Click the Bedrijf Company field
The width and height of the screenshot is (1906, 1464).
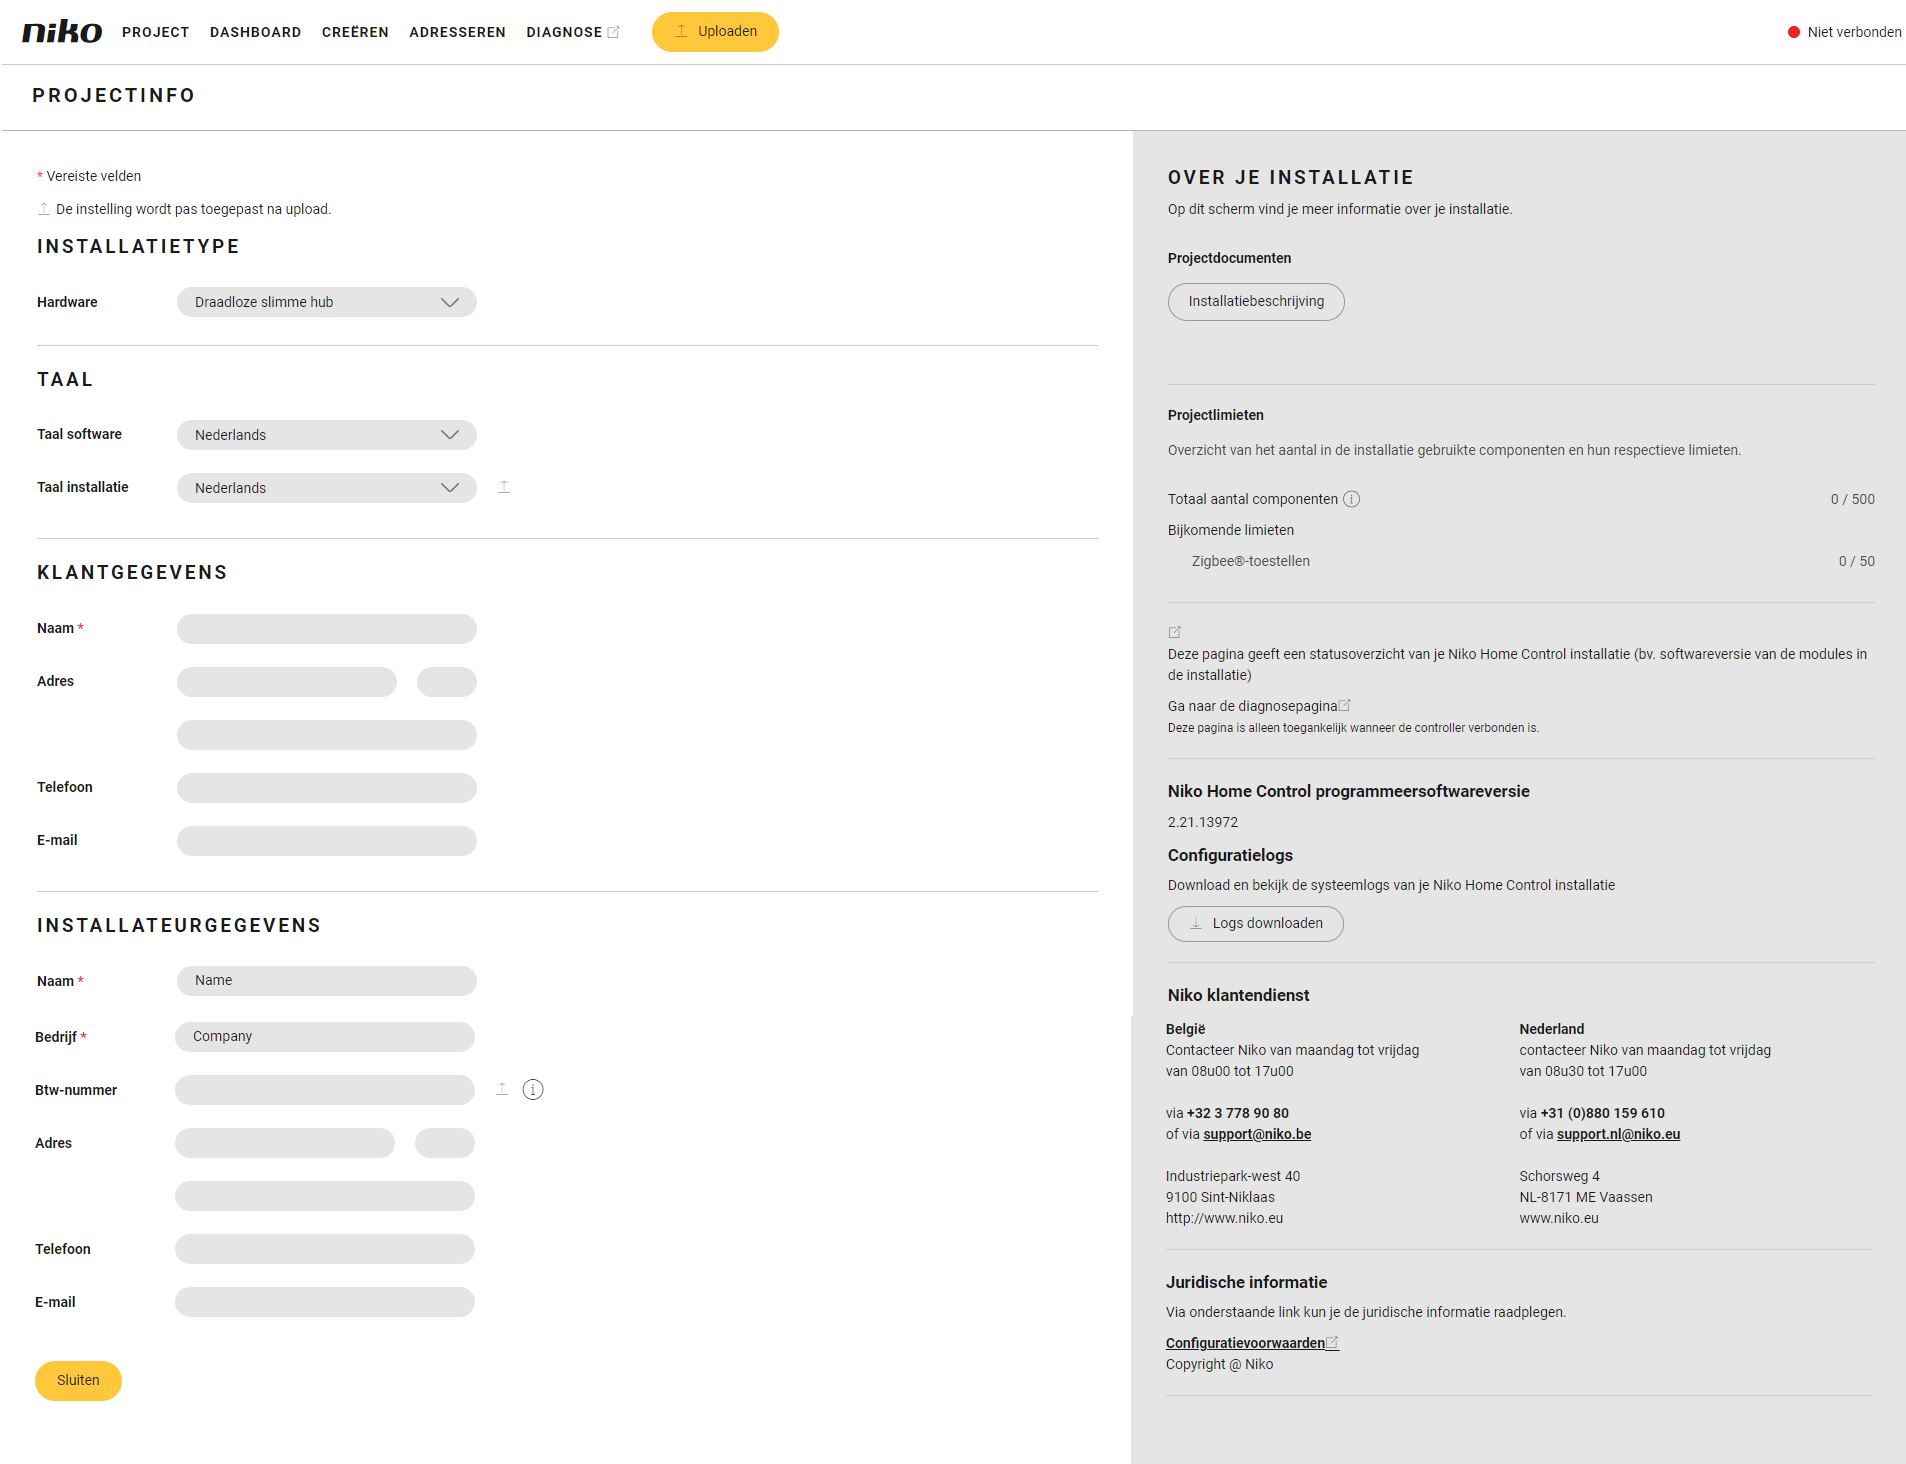click(x=325, y=1037)
